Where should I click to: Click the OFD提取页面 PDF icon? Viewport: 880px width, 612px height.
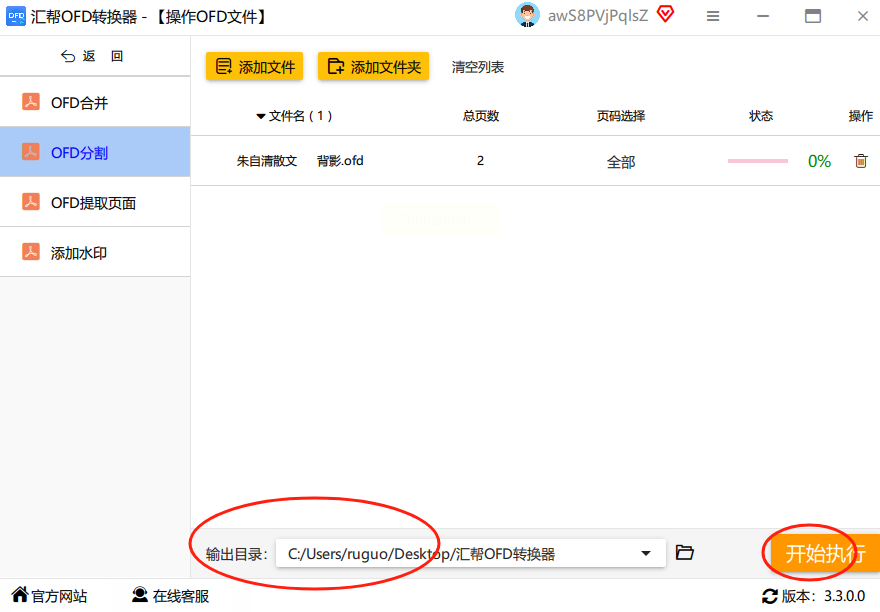pyautogui.click(x=31, y=202)
